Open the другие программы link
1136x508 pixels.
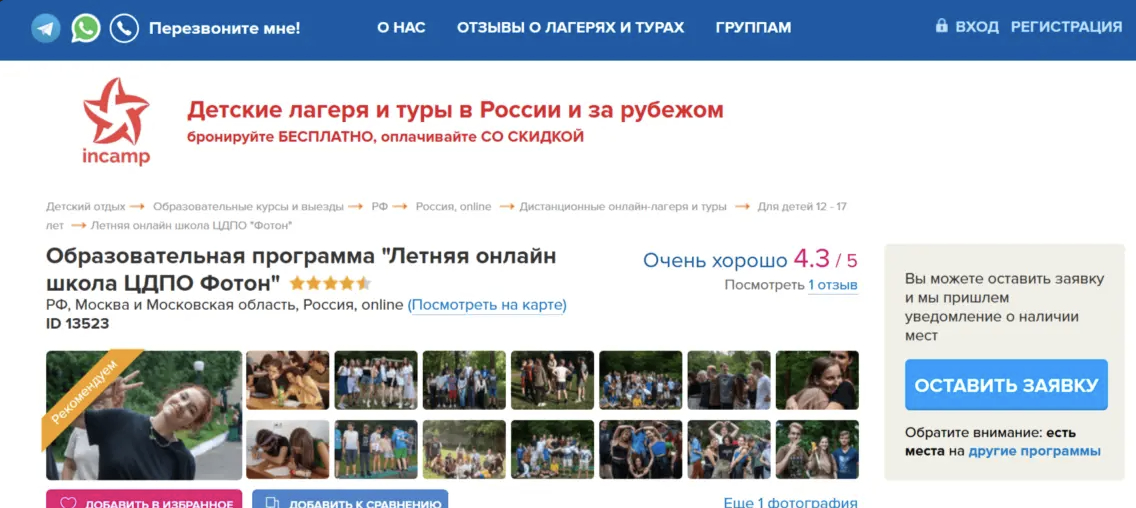tap(1035, 451)
